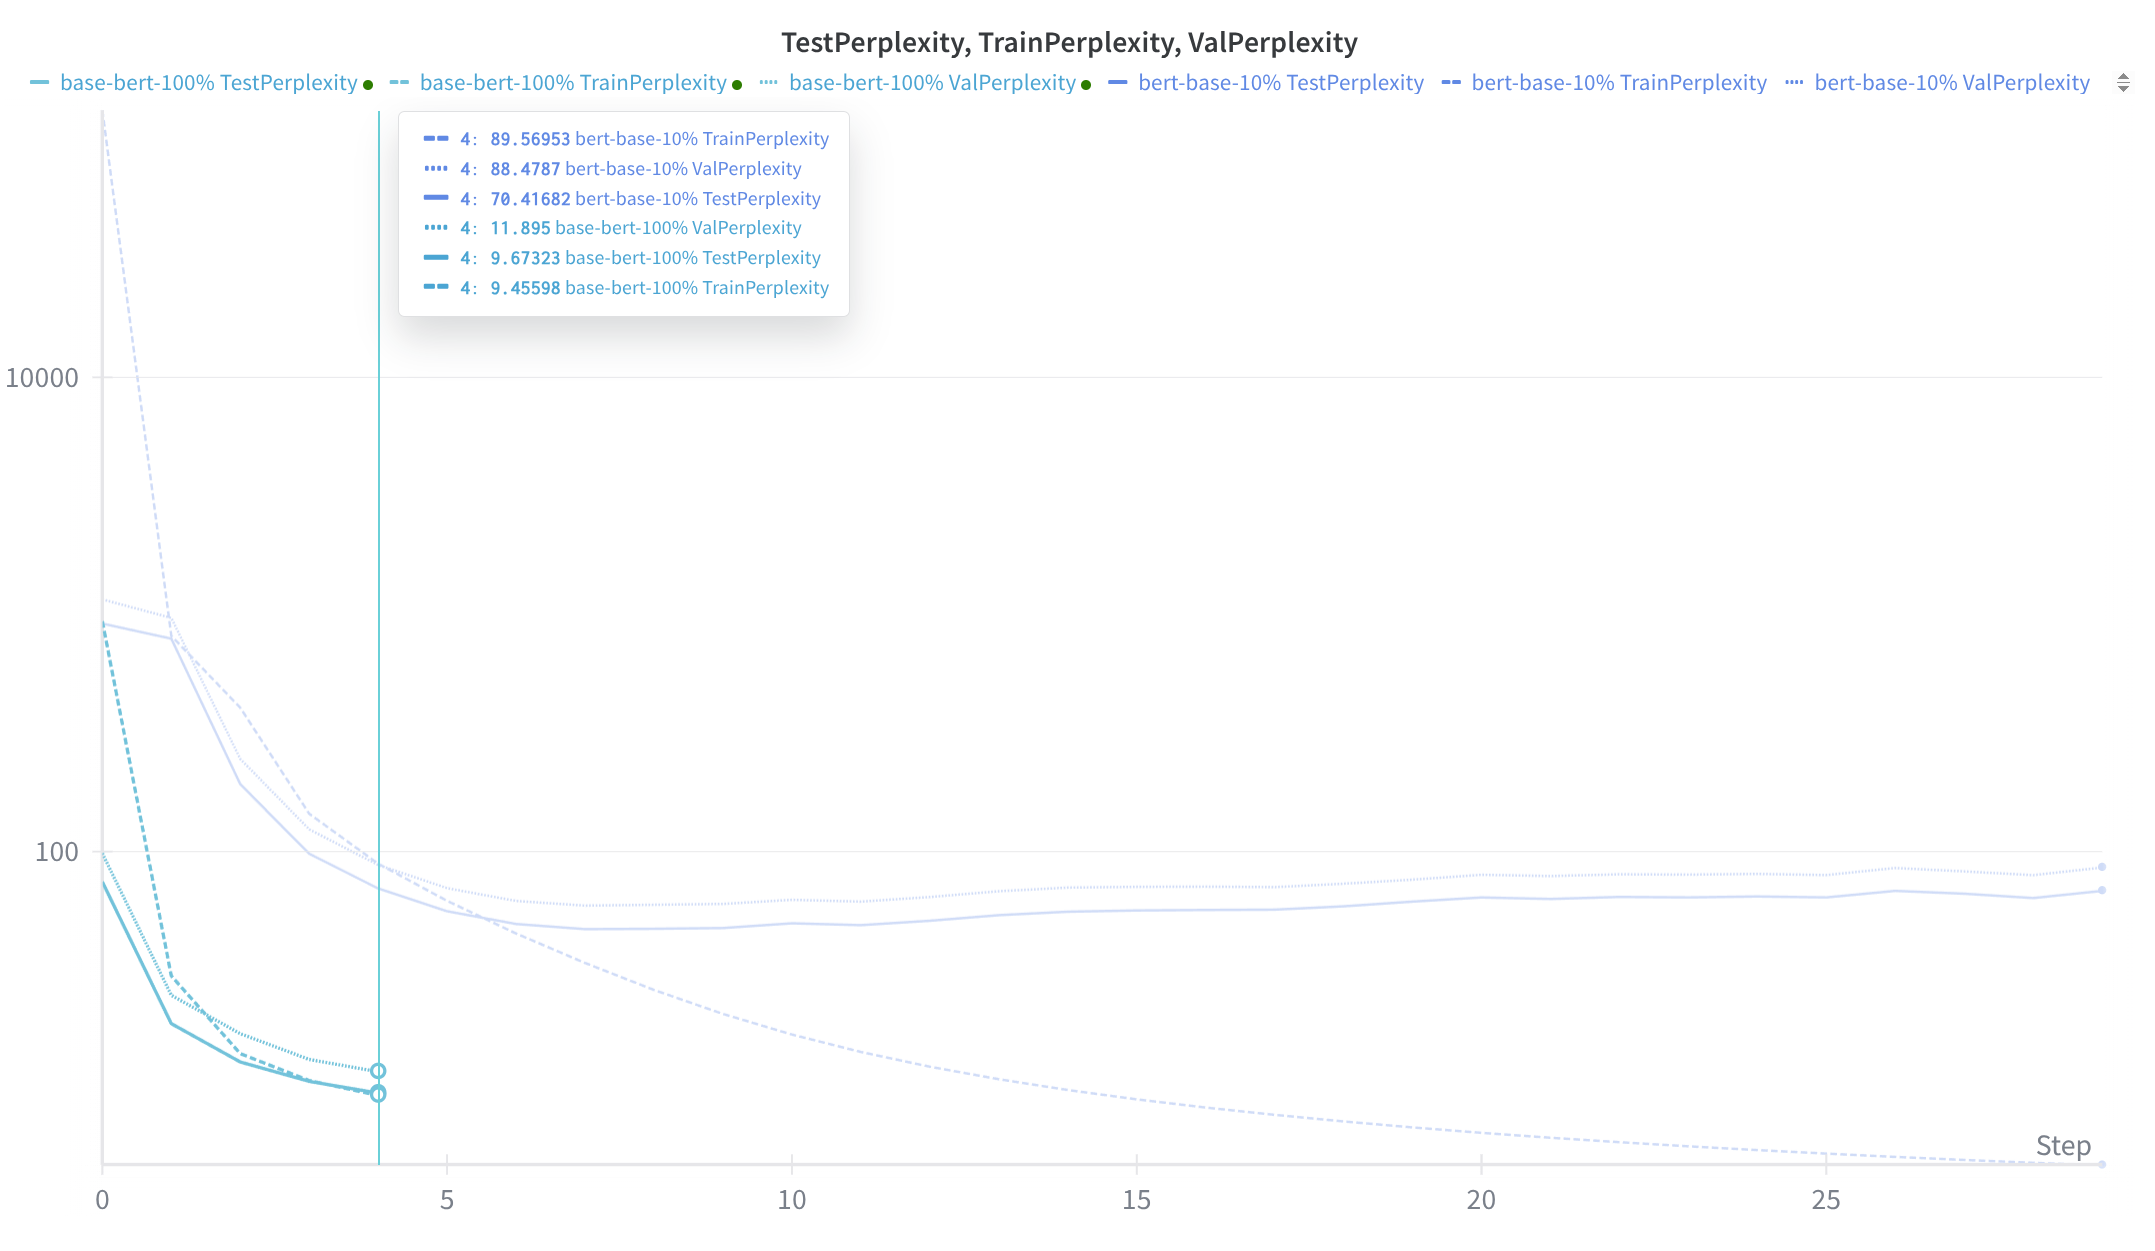Click dotted line icon for bert-base-10% ValPerplexity

[x=1794, y=83]
